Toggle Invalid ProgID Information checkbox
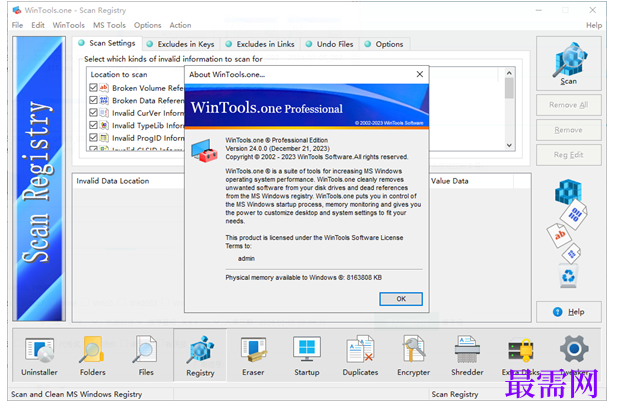Screen dimensions: 617x415 click(93, 138)
